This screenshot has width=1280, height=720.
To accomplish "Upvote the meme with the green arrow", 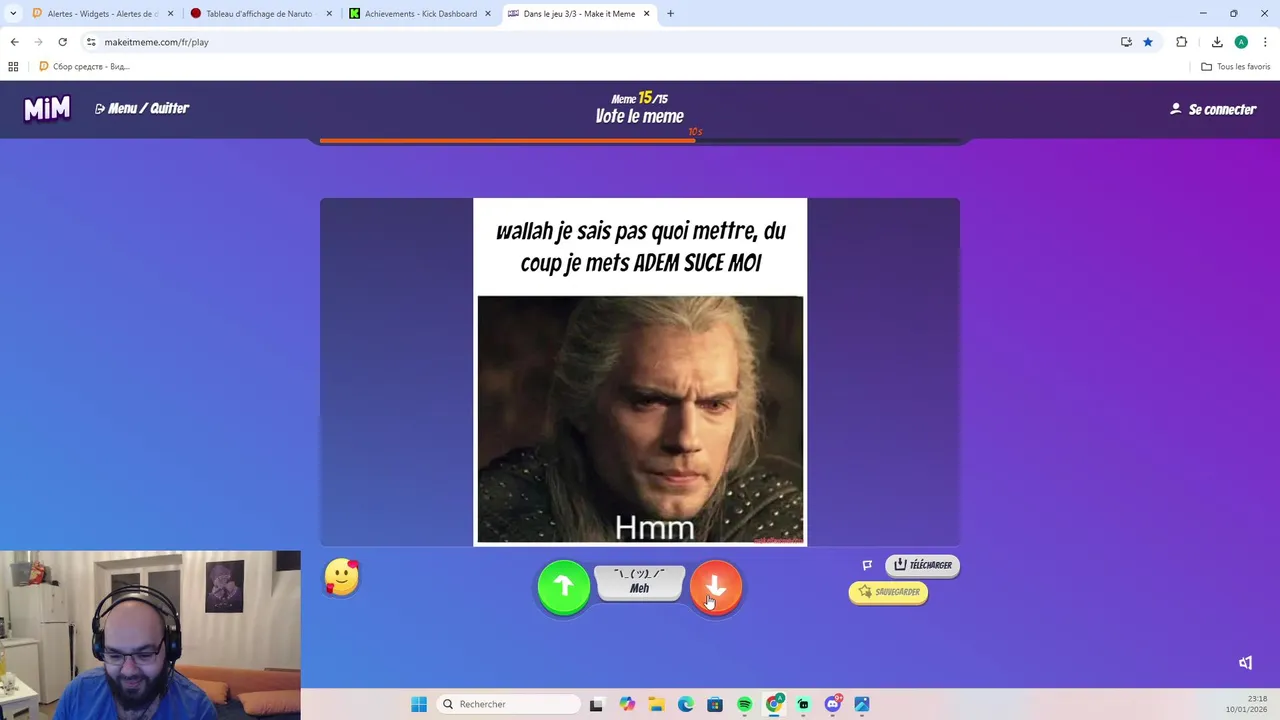I will pyautogui.click(x=564, y=587).
